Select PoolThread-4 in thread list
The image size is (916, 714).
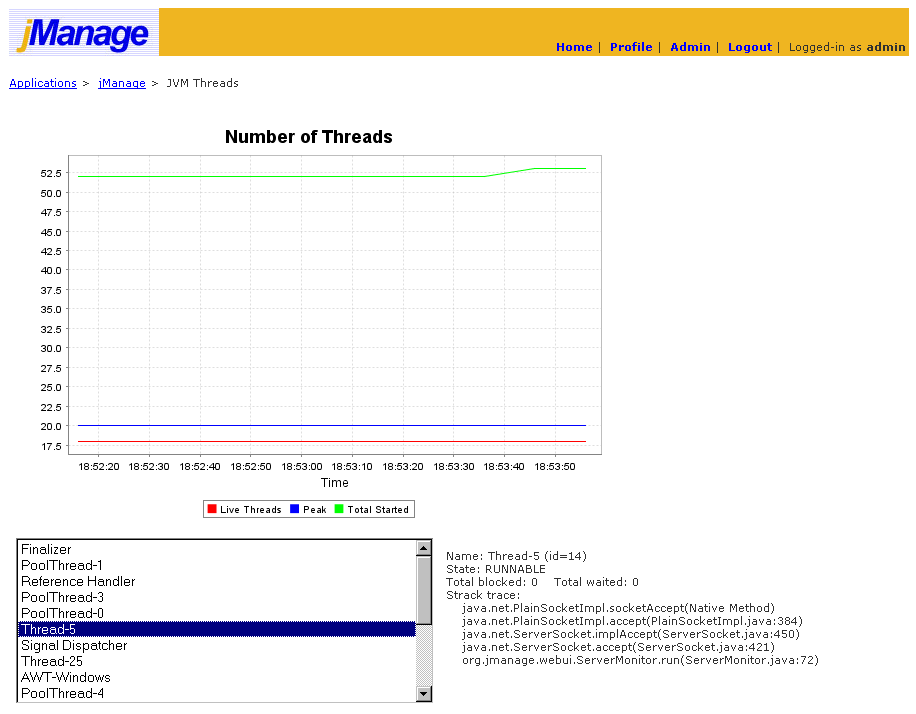[x=217, y=694]
